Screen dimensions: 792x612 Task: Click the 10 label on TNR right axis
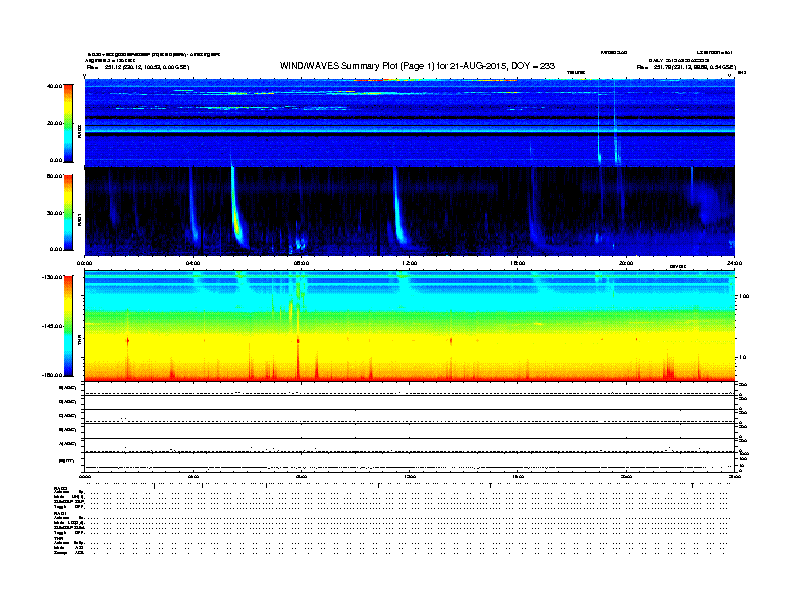pyautogui.click(x=743, y=357)
